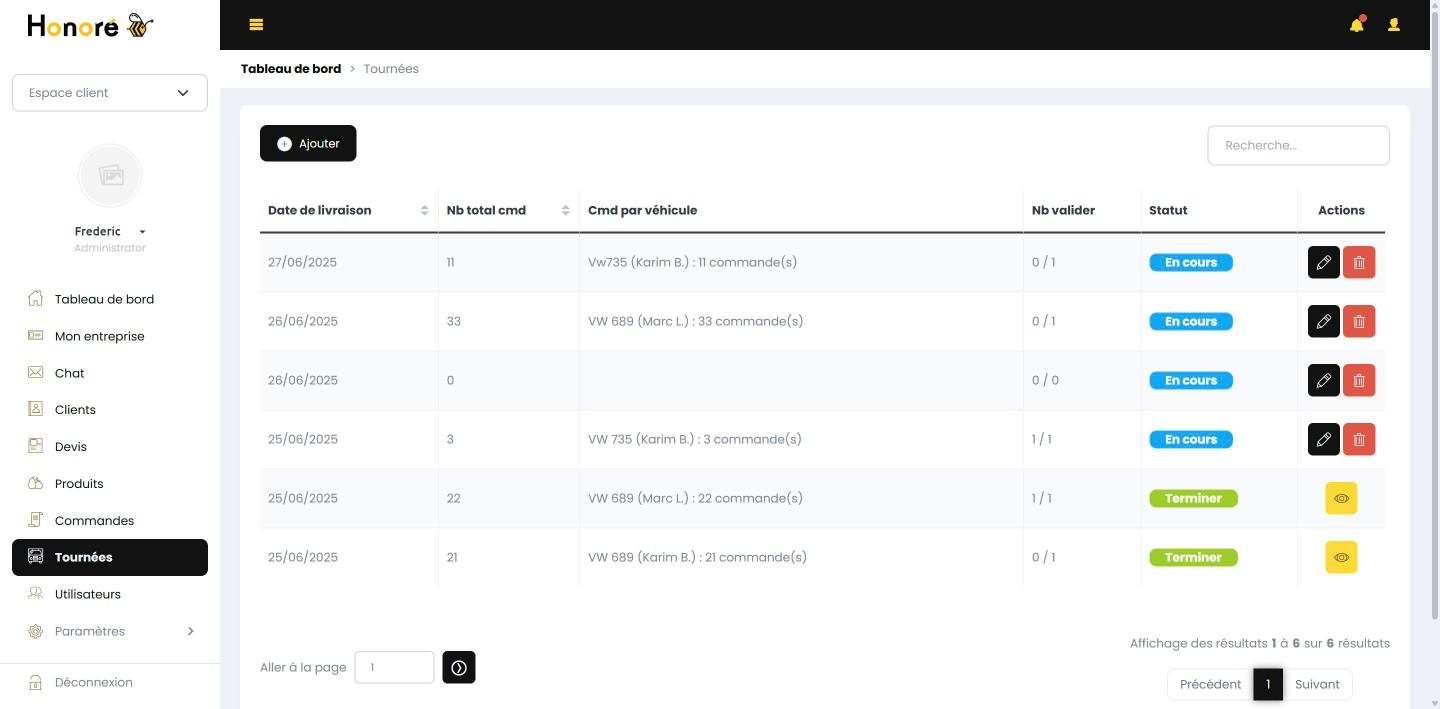Select page 1 in pagination

(1268, 685)
